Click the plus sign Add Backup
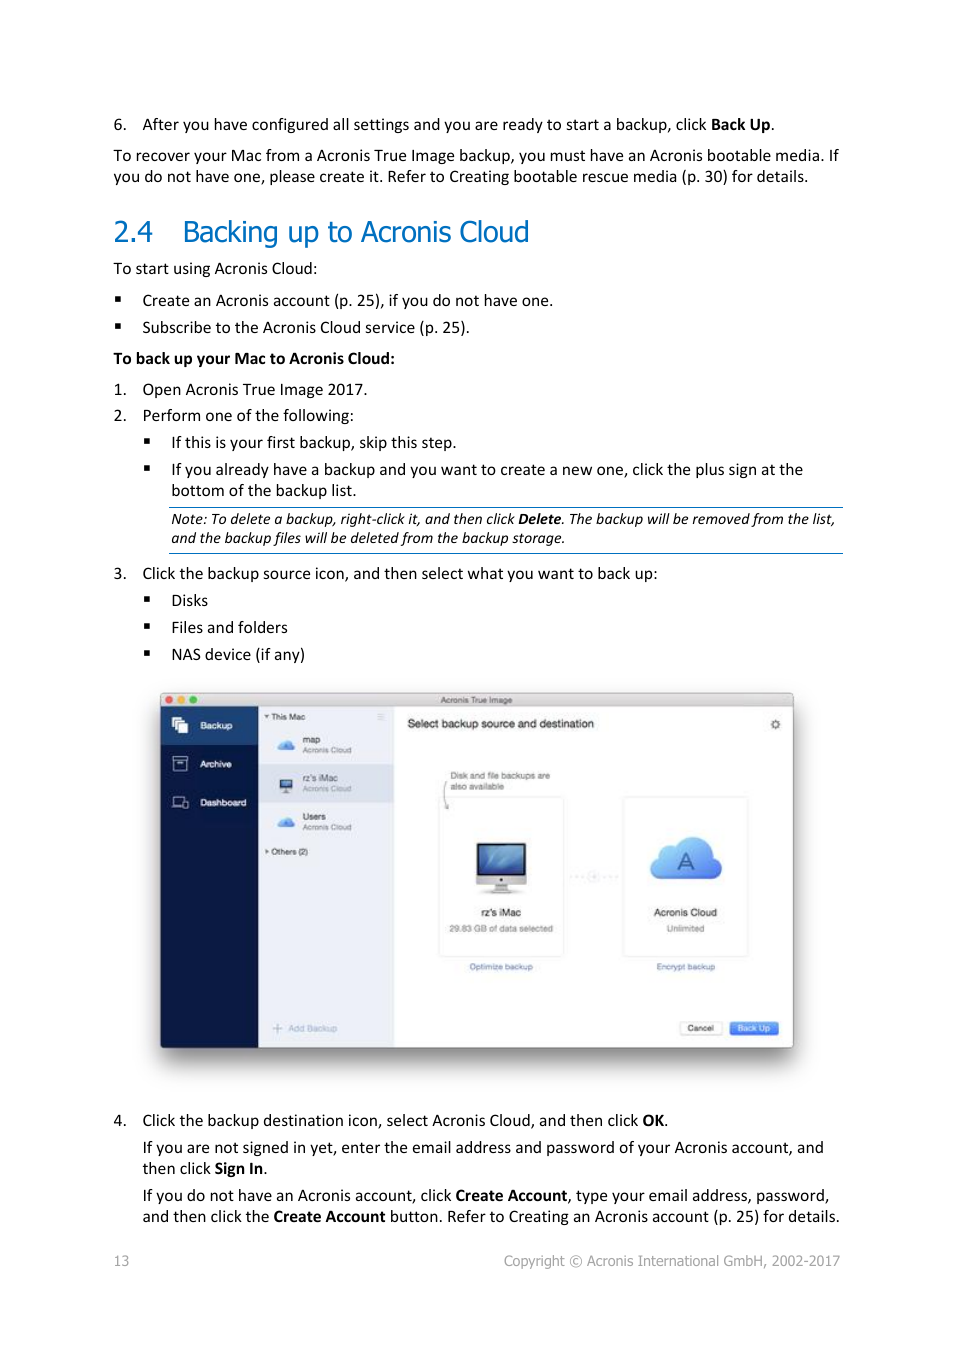Screen dimensions: 954x1349 (305, 1029)
